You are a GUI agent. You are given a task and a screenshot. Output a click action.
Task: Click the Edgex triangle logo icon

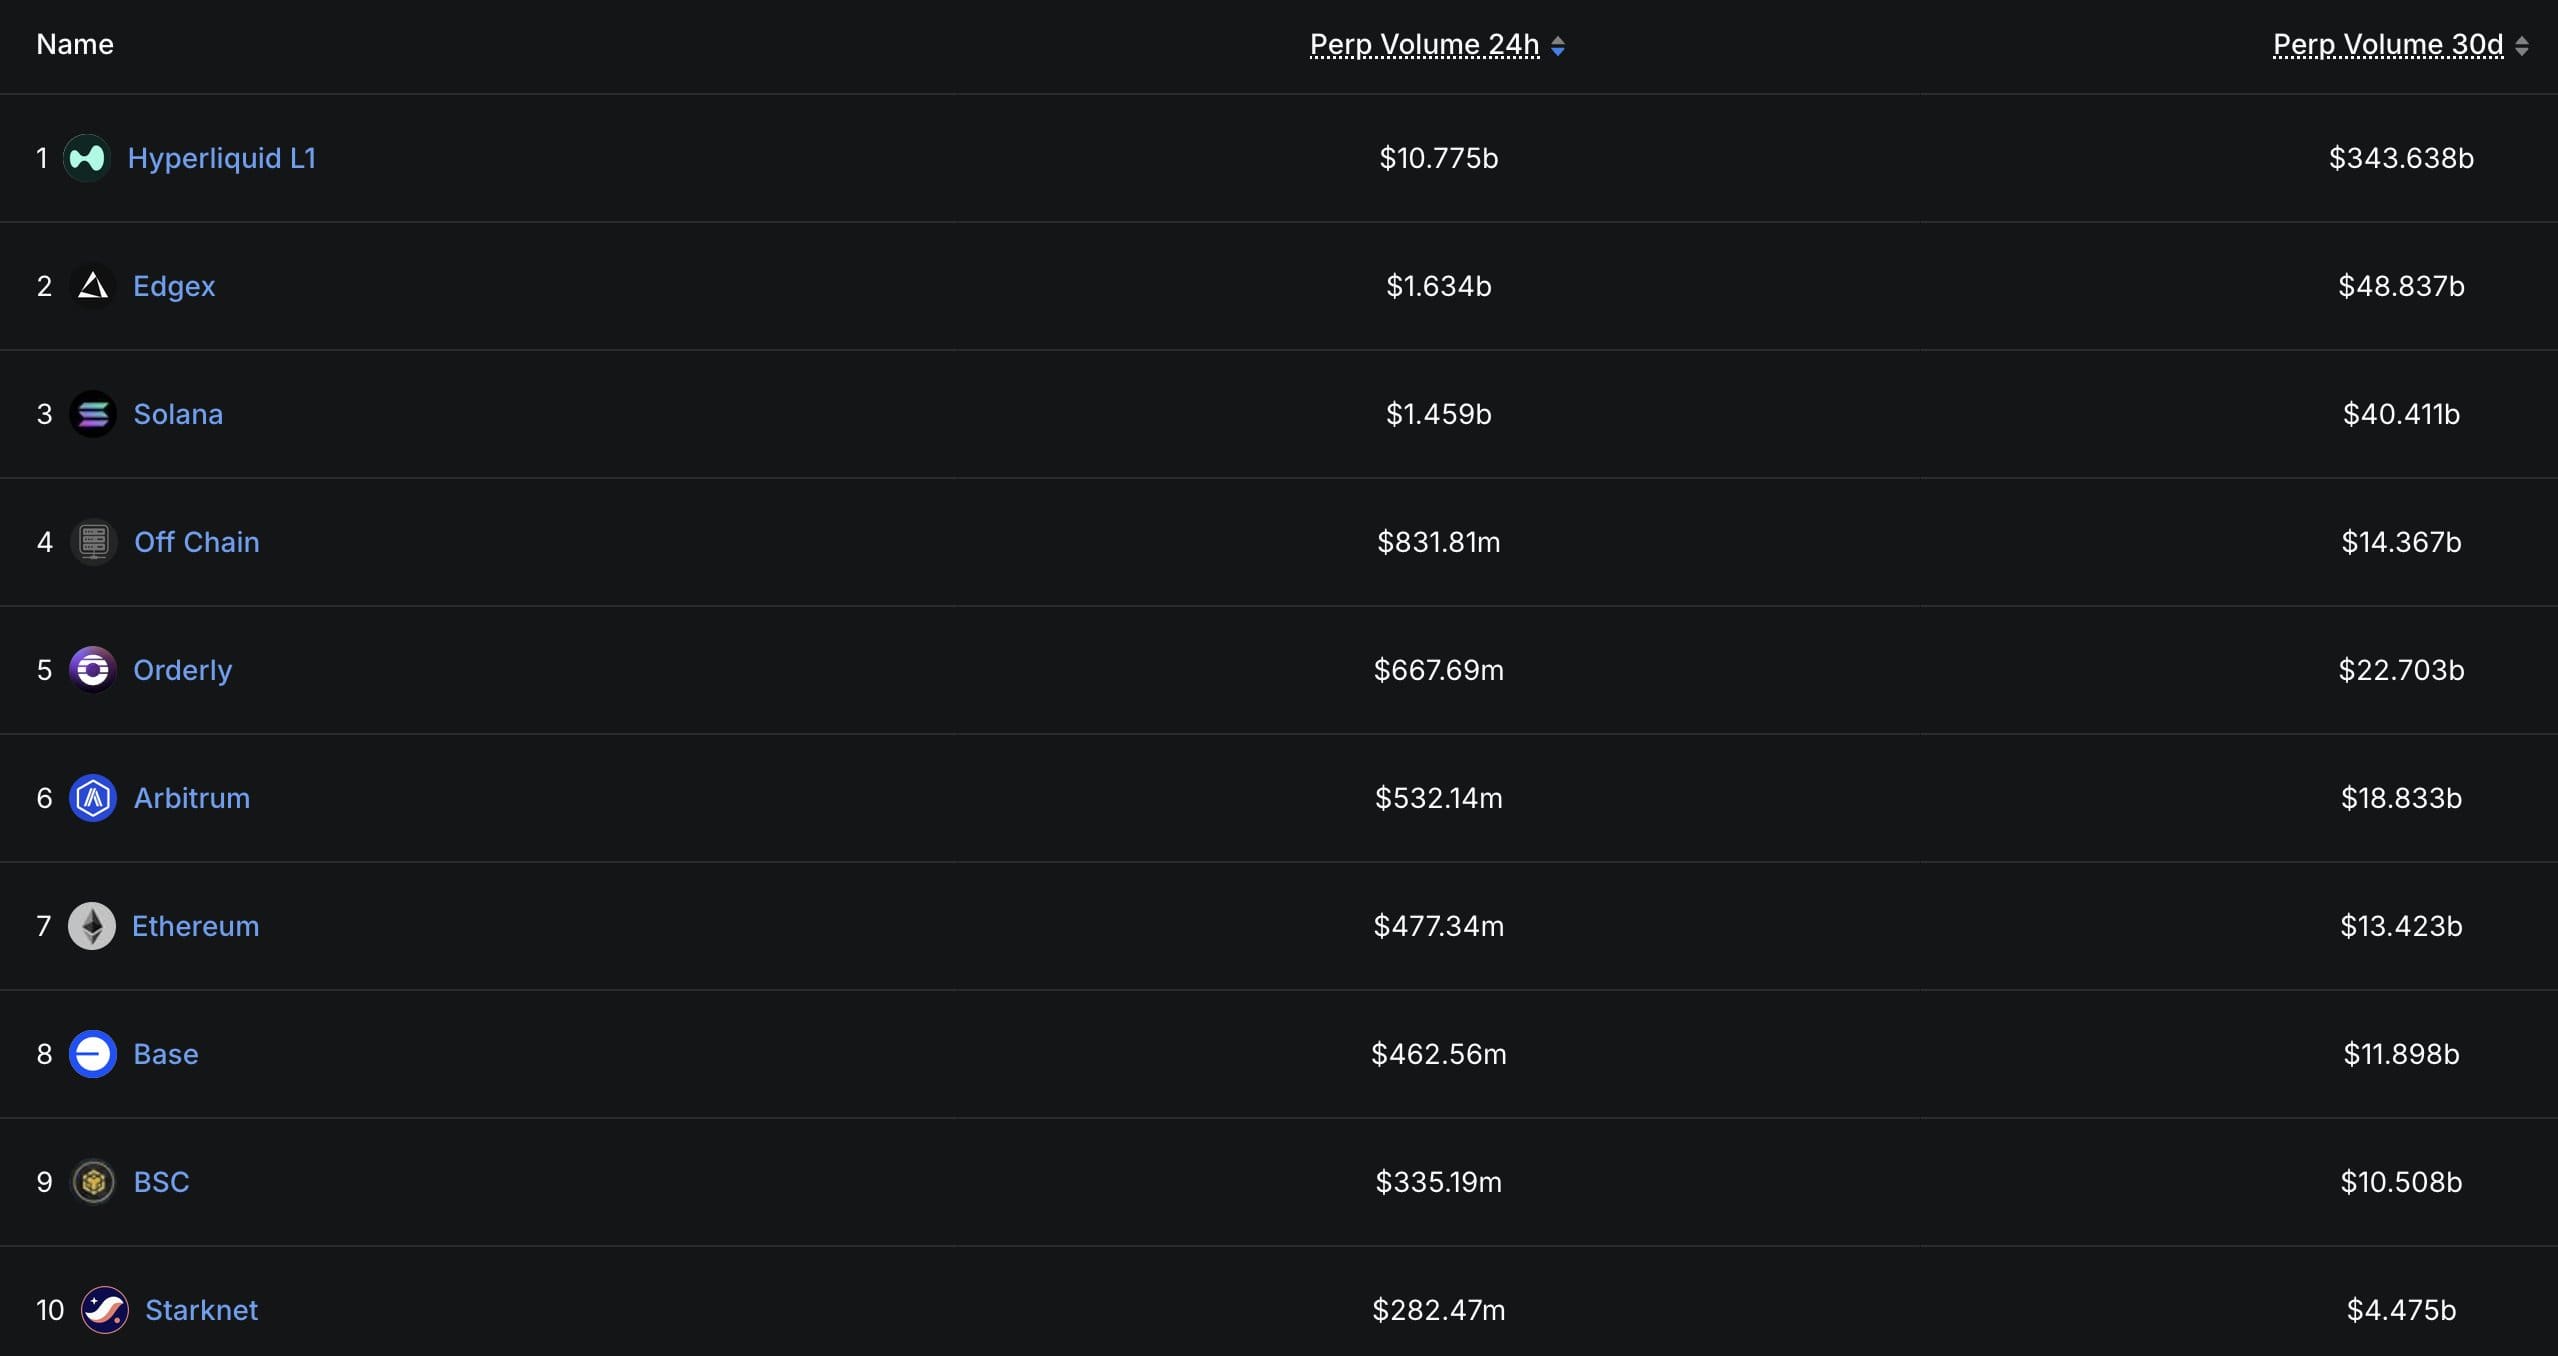click(x=93, y=286)
